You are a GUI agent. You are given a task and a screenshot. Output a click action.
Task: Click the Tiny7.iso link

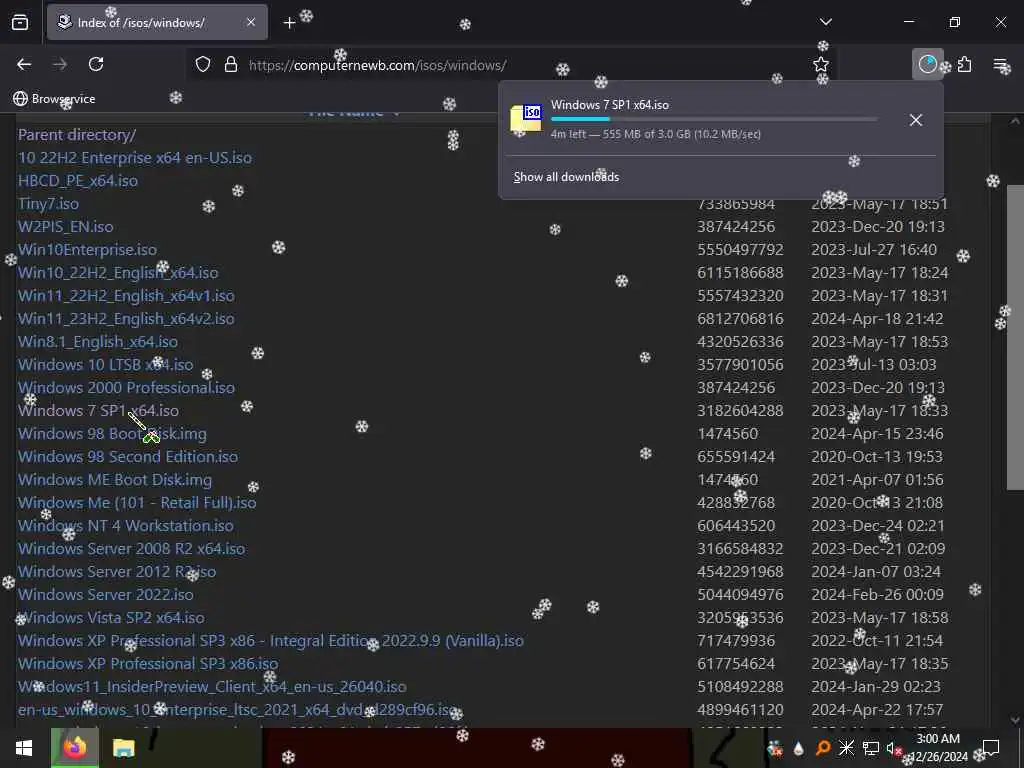48,204
